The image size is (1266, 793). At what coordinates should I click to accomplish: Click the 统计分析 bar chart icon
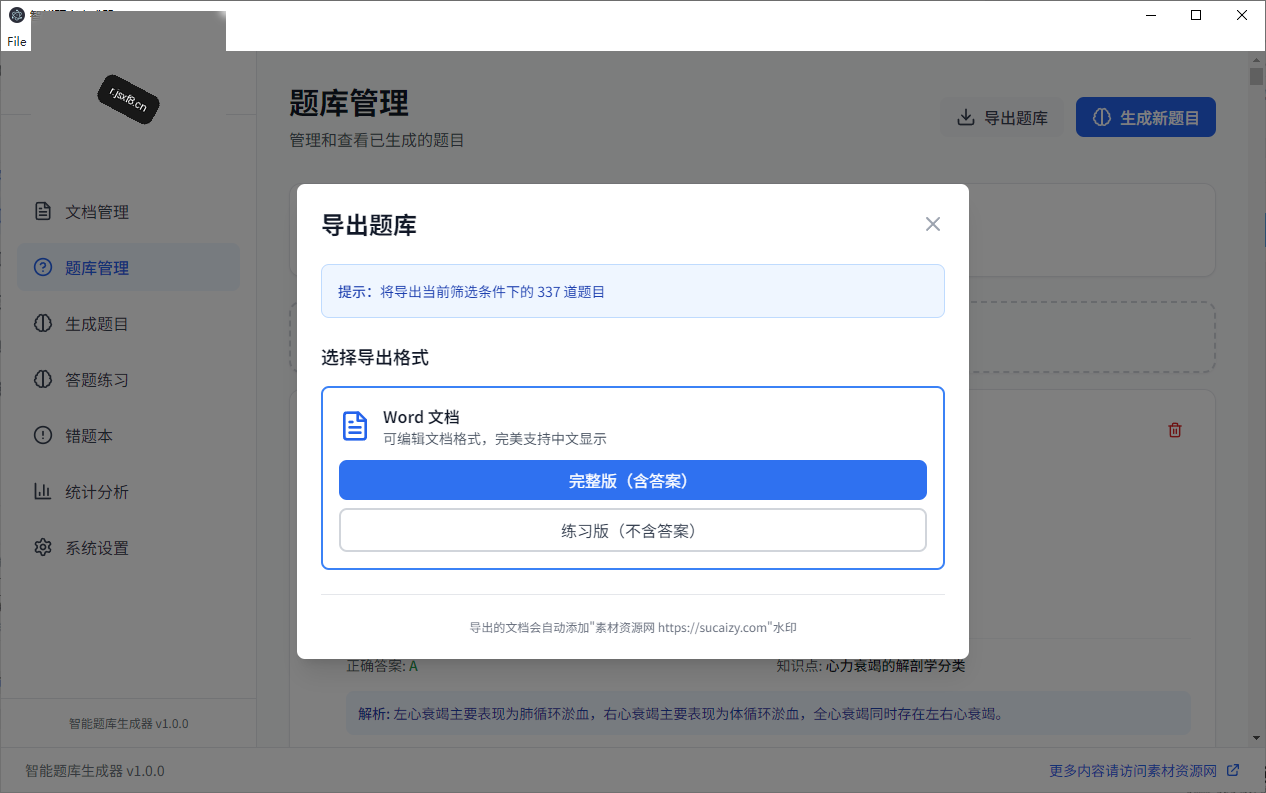(42, 492)
